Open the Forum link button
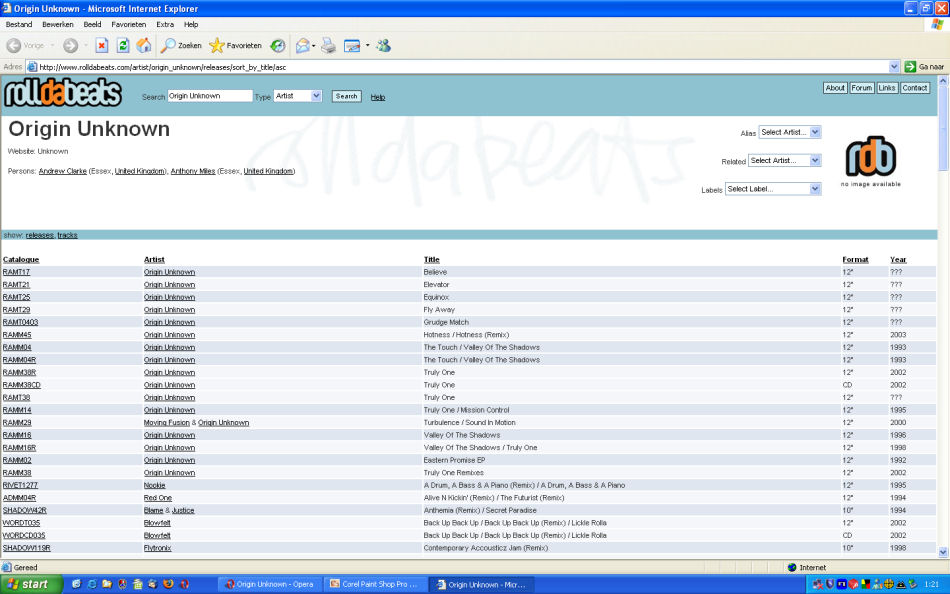 point(862,88)
